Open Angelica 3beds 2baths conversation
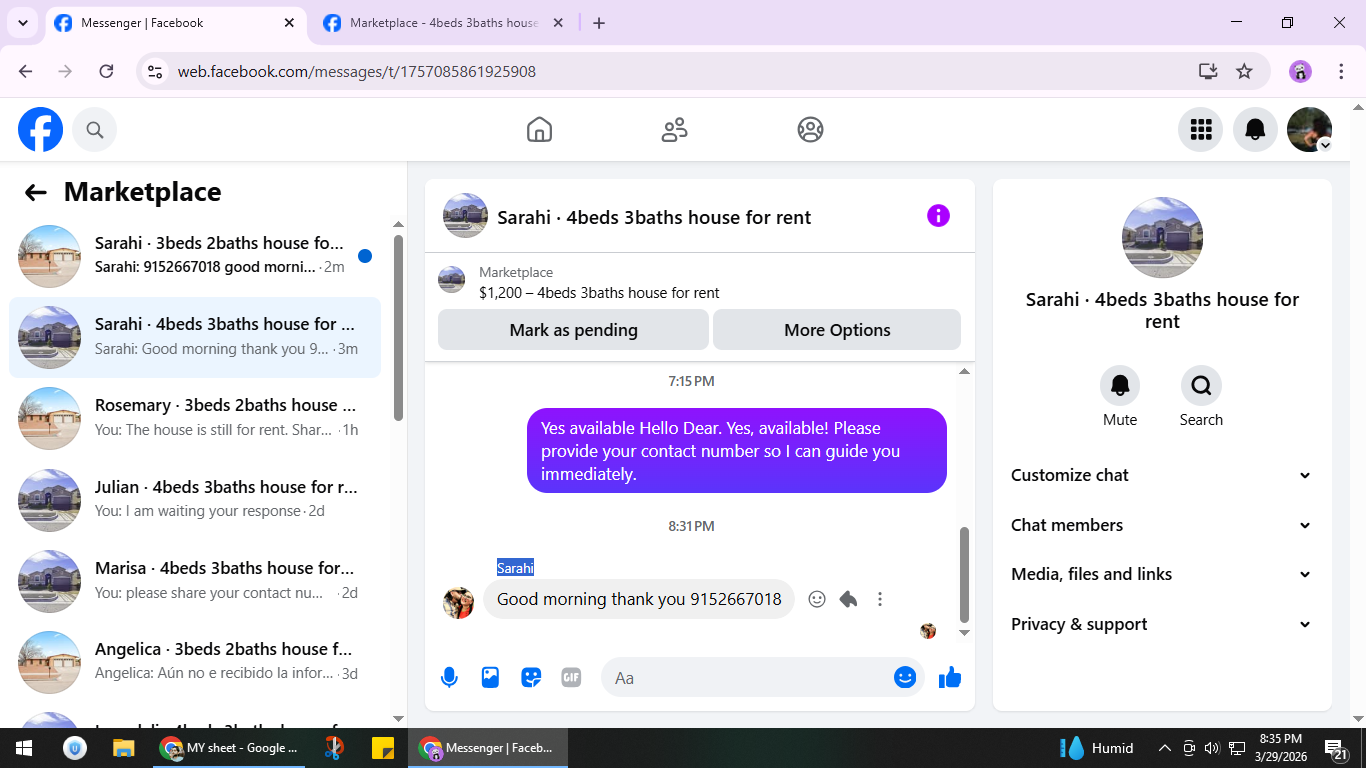This screenshot has height=768, width=1366. pyautogui.click(x=195, y=662)
